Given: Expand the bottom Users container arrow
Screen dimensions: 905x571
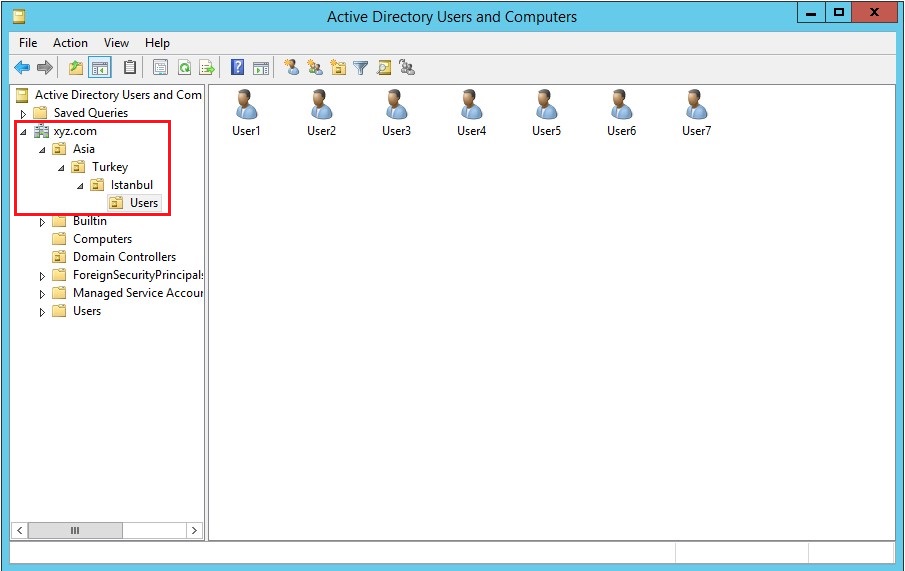Looking at the screenshot, I should pyautogui.click(x=42, y=312).
